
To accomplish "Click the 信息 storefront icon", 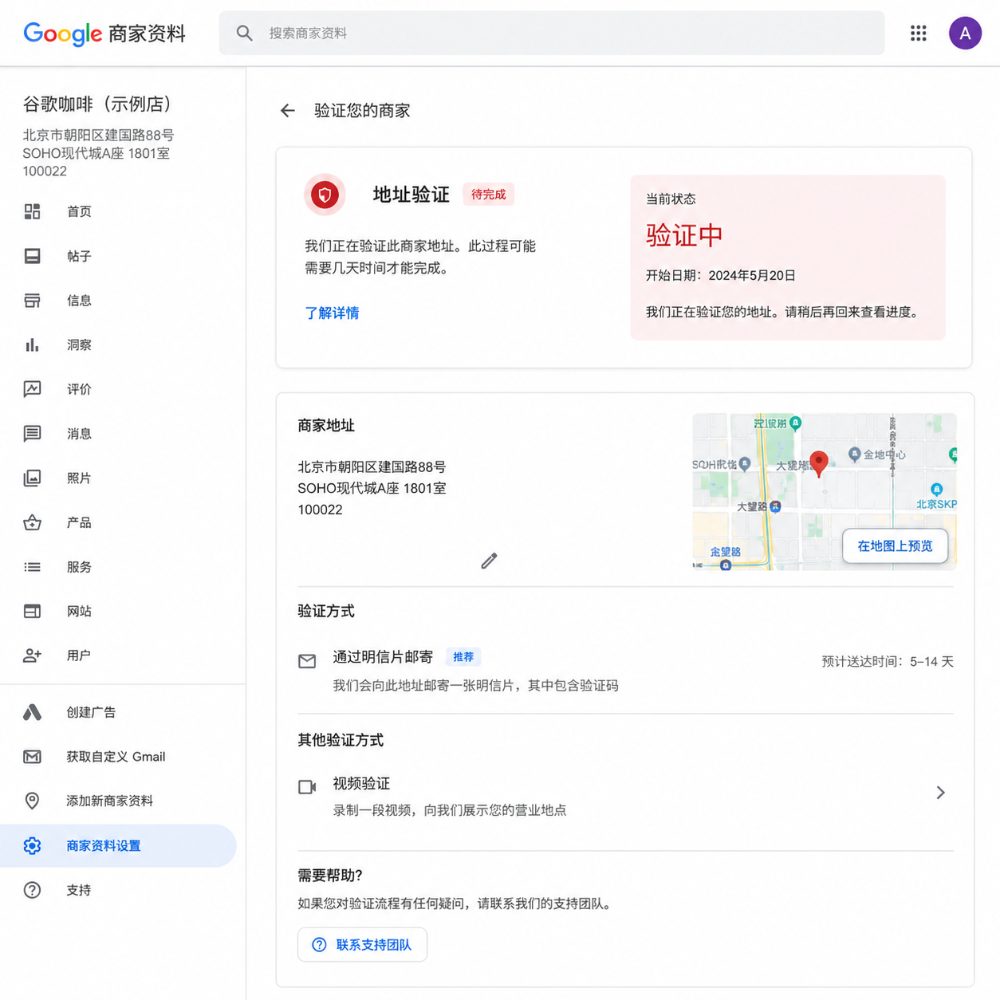I will coord(32,300).
